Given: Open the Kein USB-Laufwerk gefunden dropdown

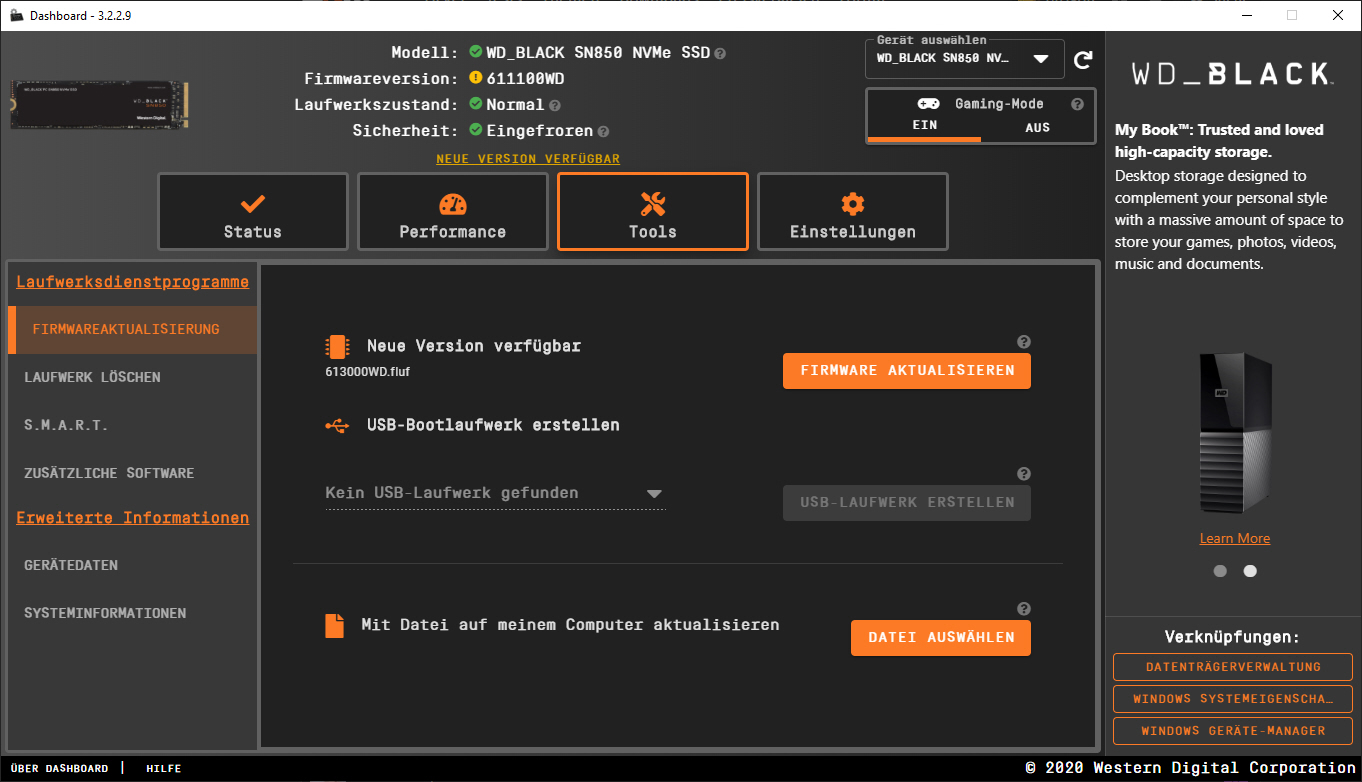Looking at the screenshot, I should 495,493.
